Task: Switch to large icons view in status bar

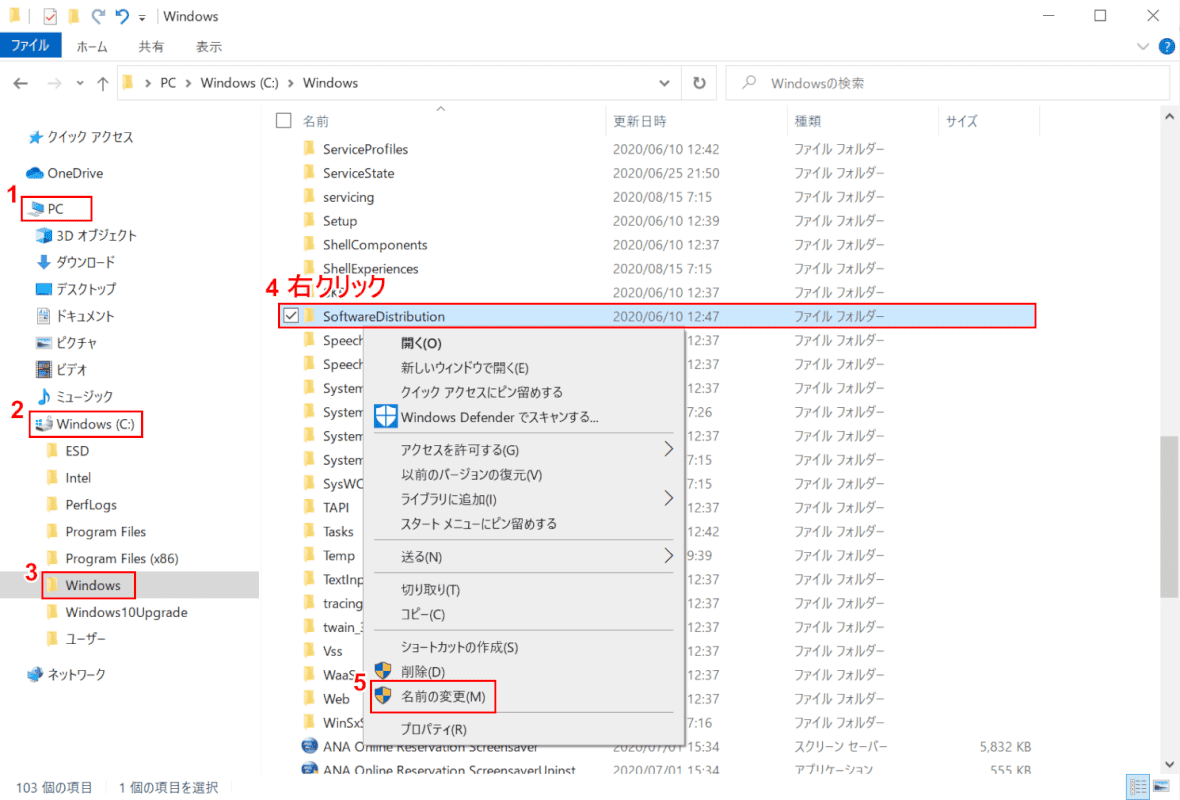Action: pyautogui.click(x=1161, y=787)
